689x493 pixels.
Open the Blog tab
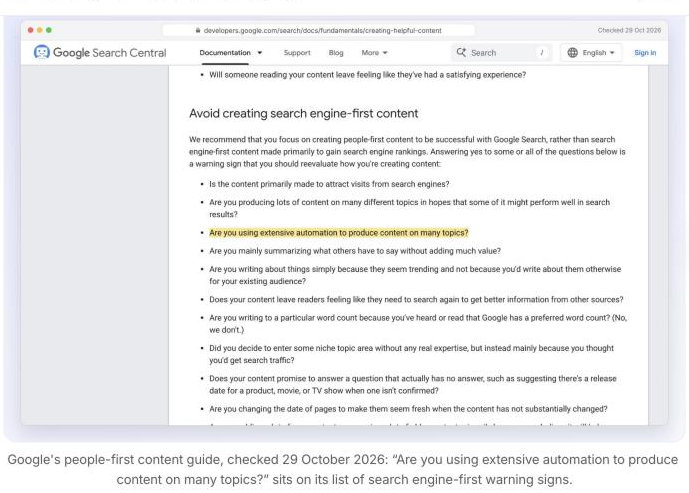336,53
